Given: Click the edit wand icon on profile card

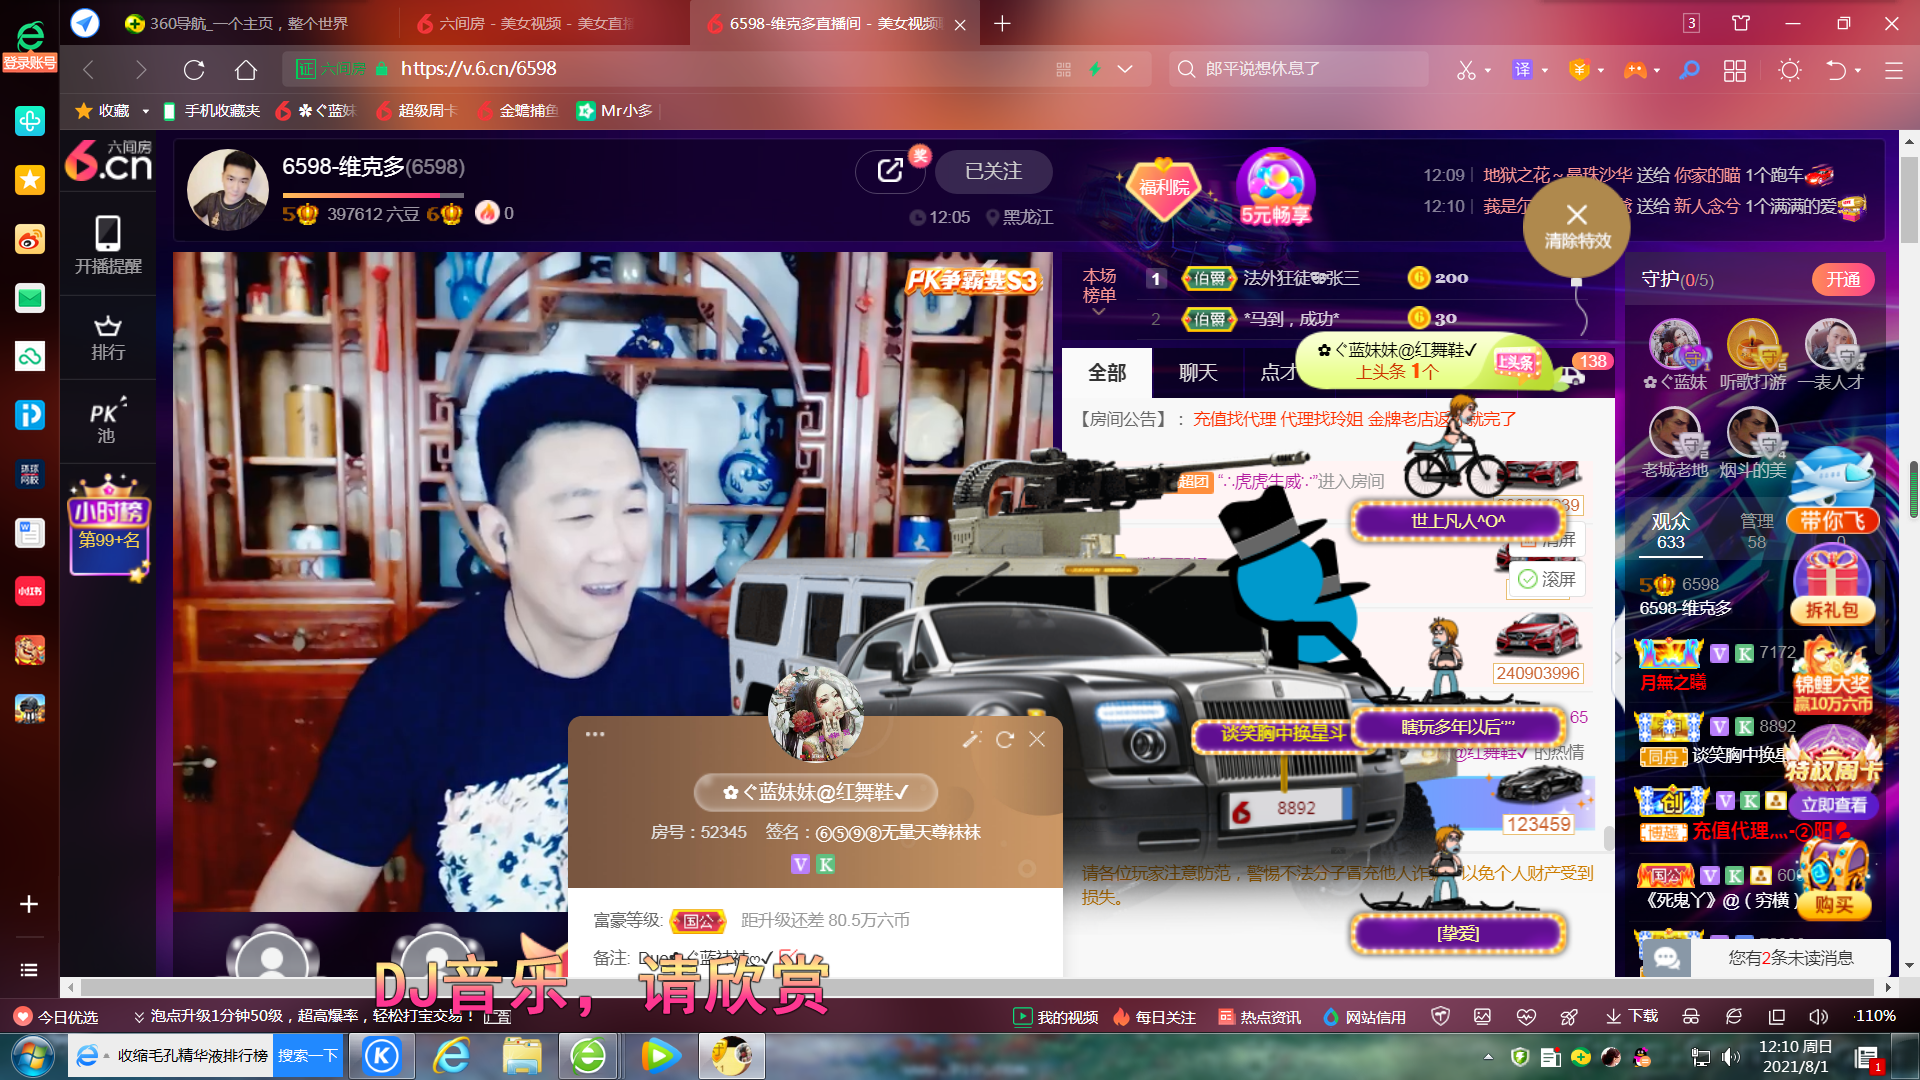Looking at the screenshot, I should click(x=972, y=739).
